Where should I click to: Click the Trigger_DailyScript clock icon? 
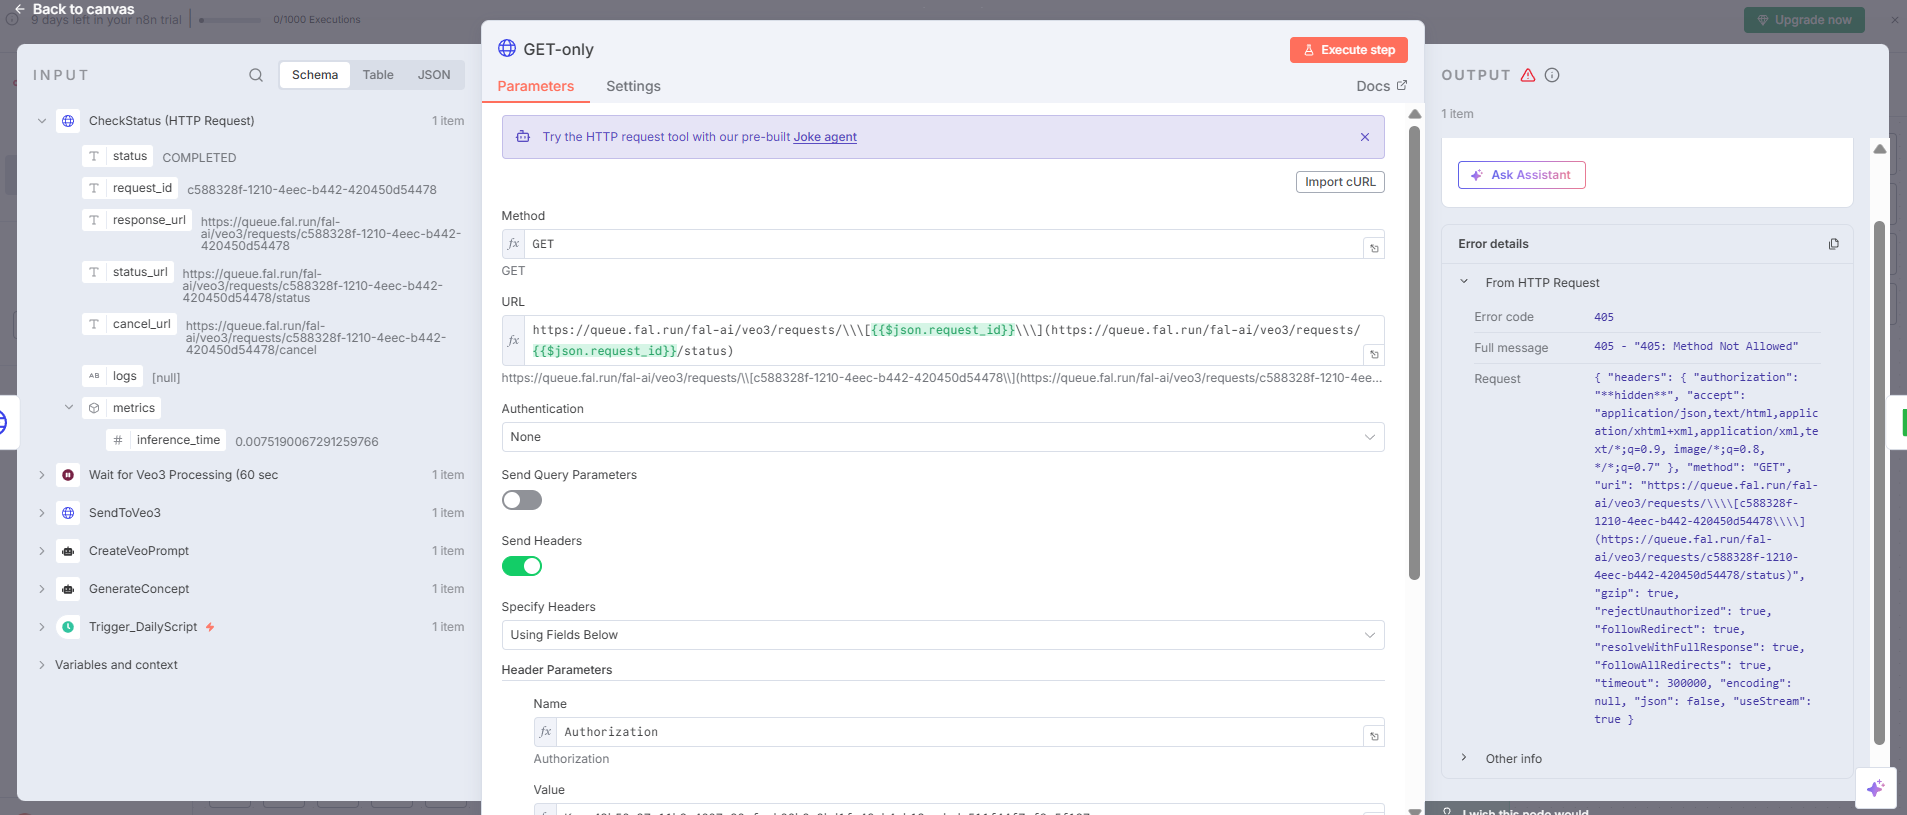68,627
